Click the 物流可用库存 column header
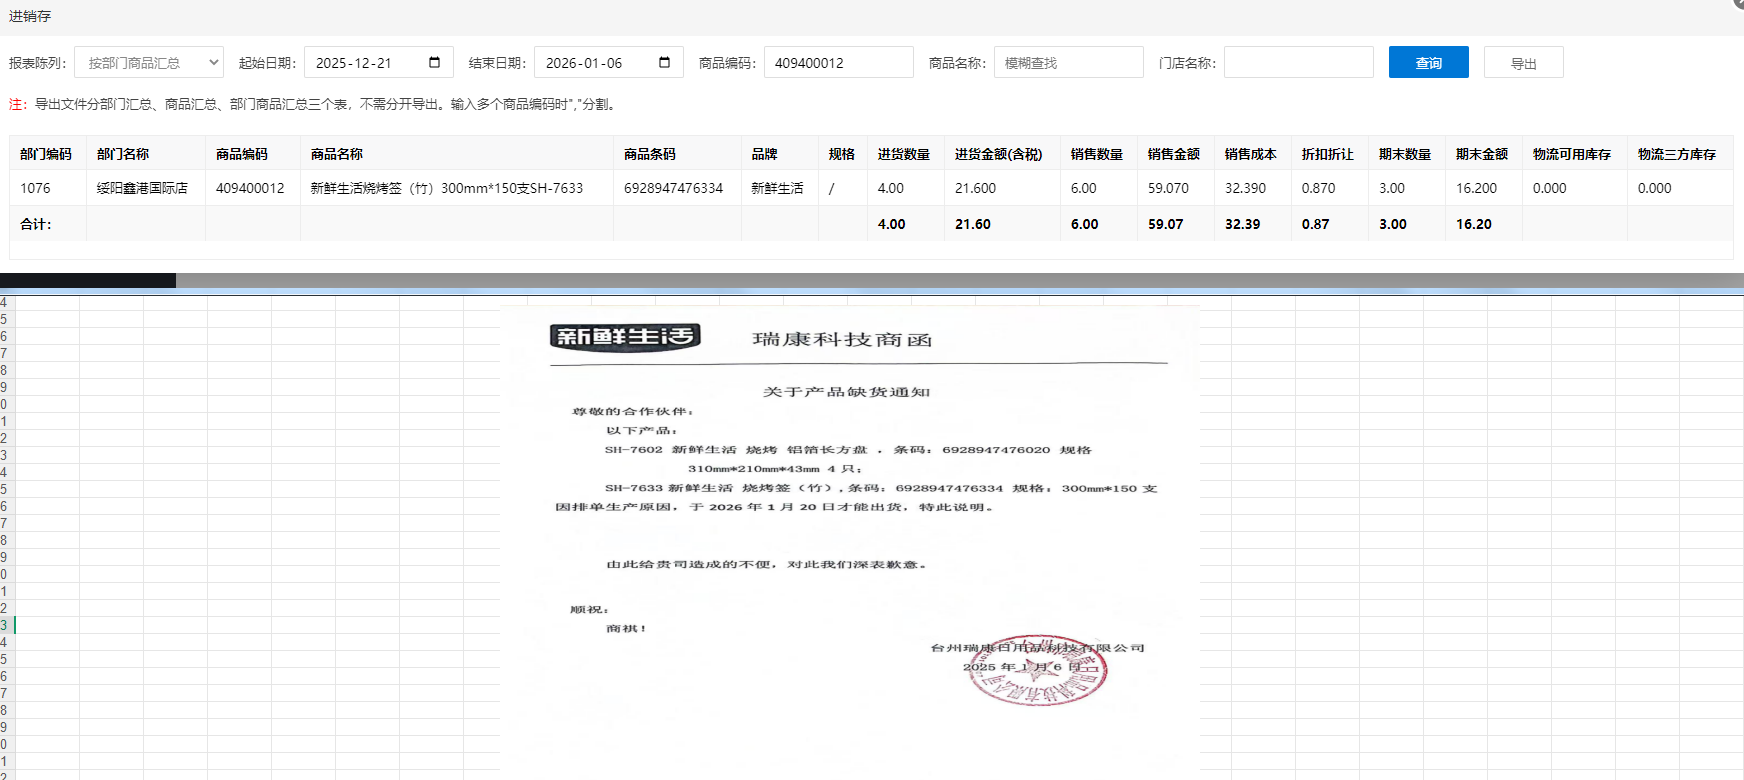Screen dimensions: 1744x780 coord(1572,154)
